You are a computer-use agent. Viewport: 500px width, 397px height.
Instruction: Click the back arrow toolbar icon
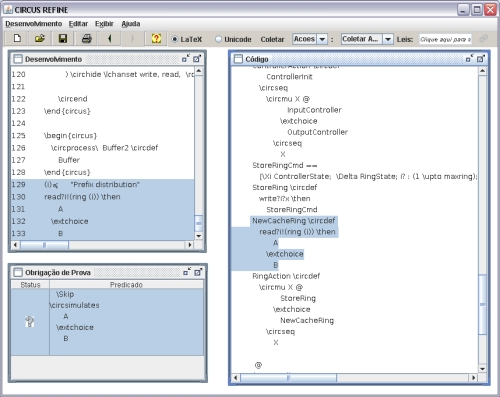109,39
